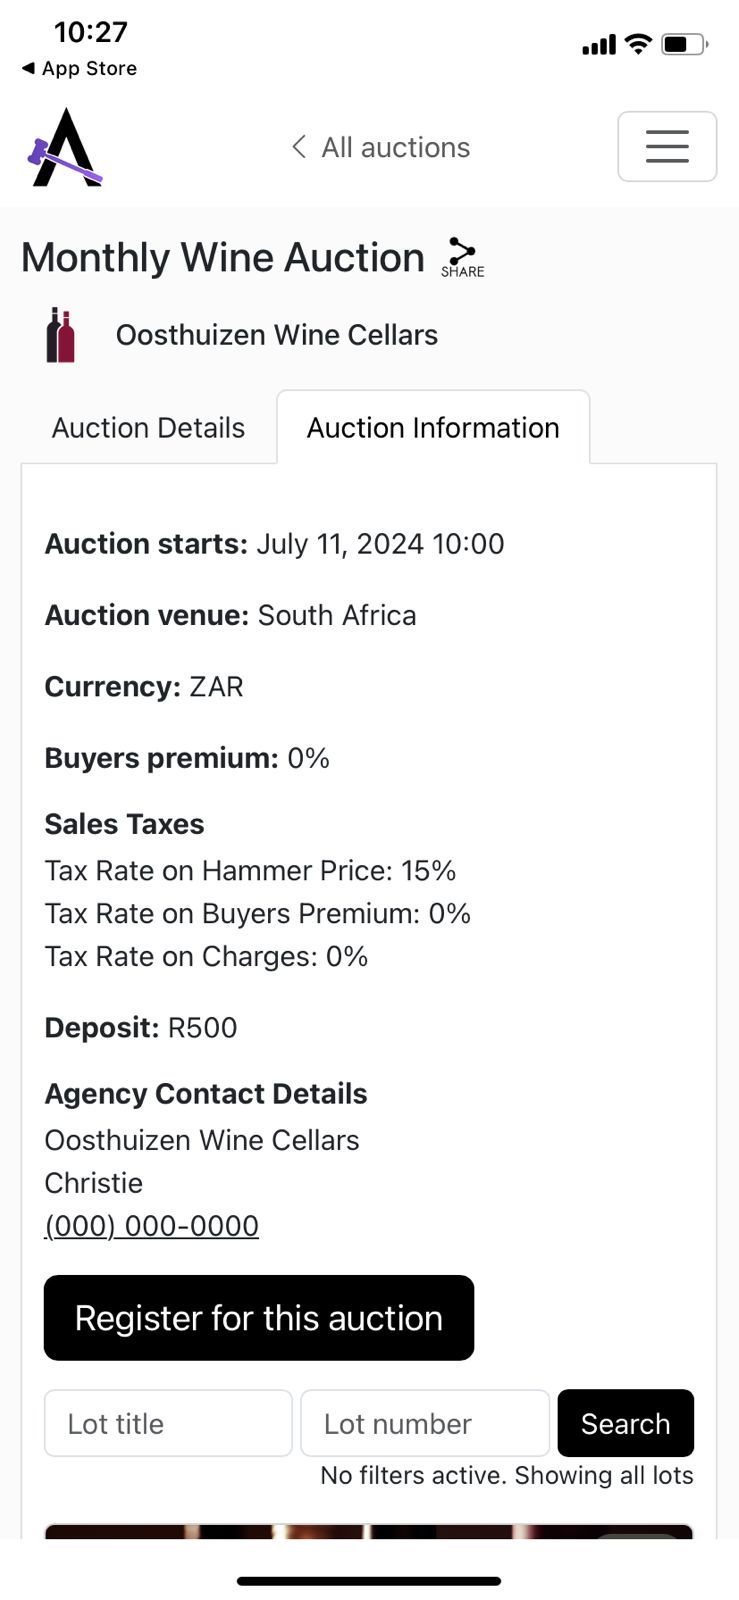Focus the Lot title field

pos(168,1423)
